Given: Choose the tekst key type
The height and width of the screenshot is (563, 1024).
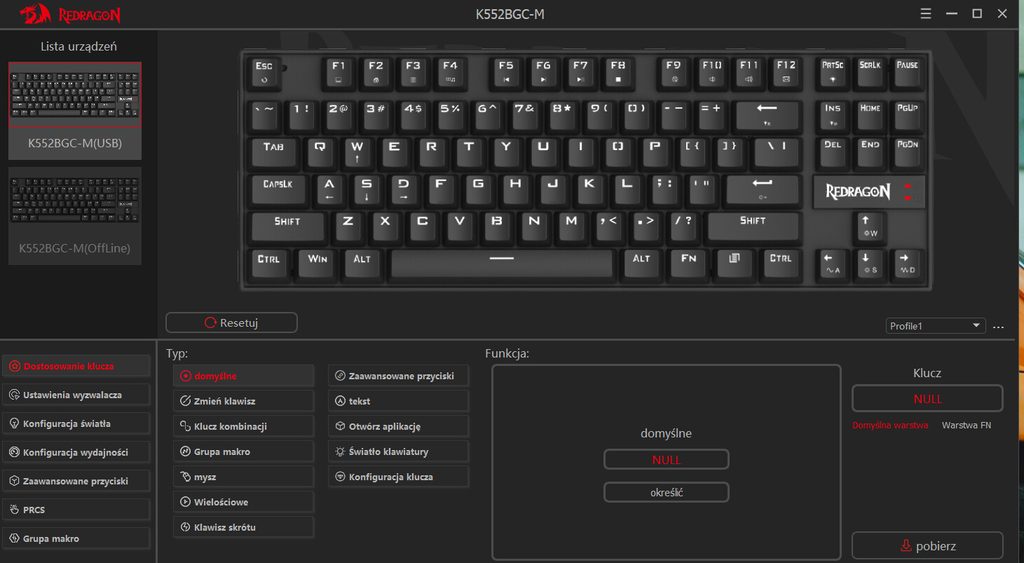Looking at the screenshot, I should (x=398, y=401).
